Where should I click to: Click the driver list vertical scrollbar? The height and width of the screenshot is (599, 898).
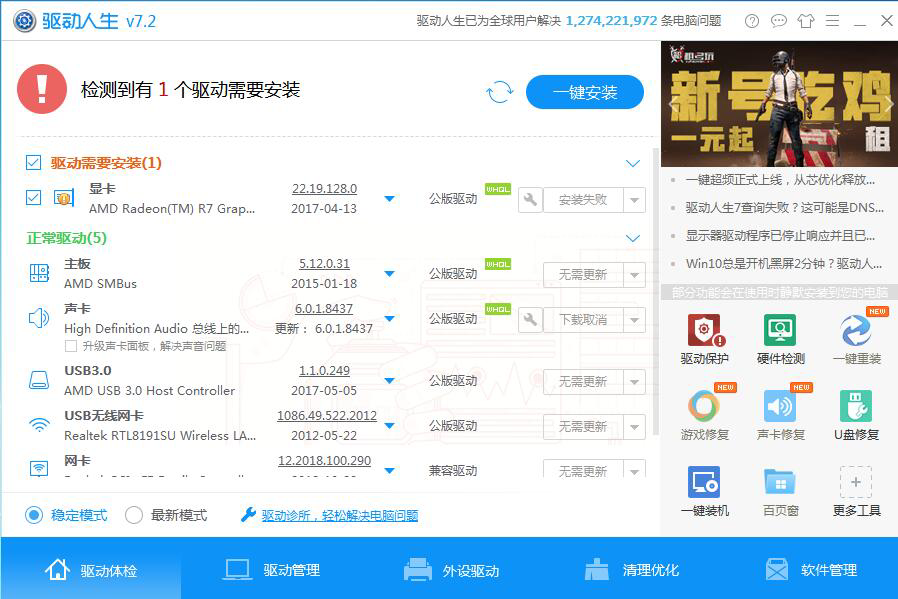656,291
